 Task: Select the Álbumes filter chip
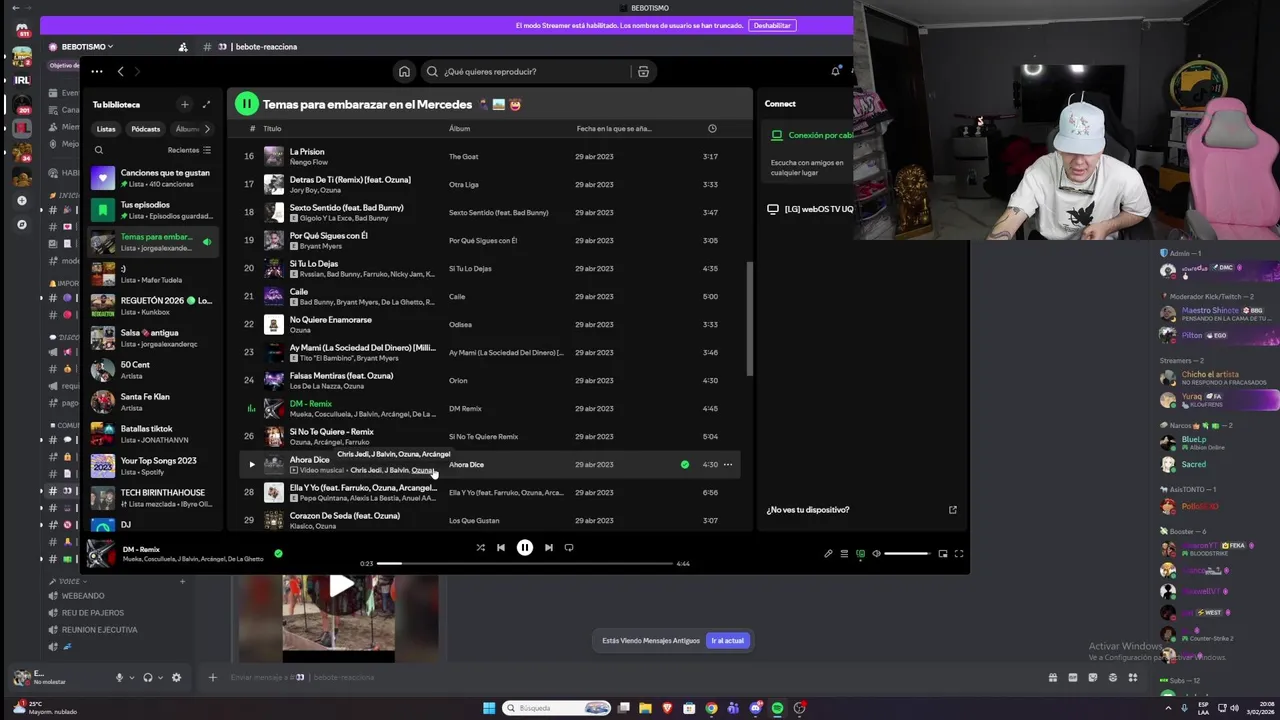pyautogui.click(x=186, y=128)
